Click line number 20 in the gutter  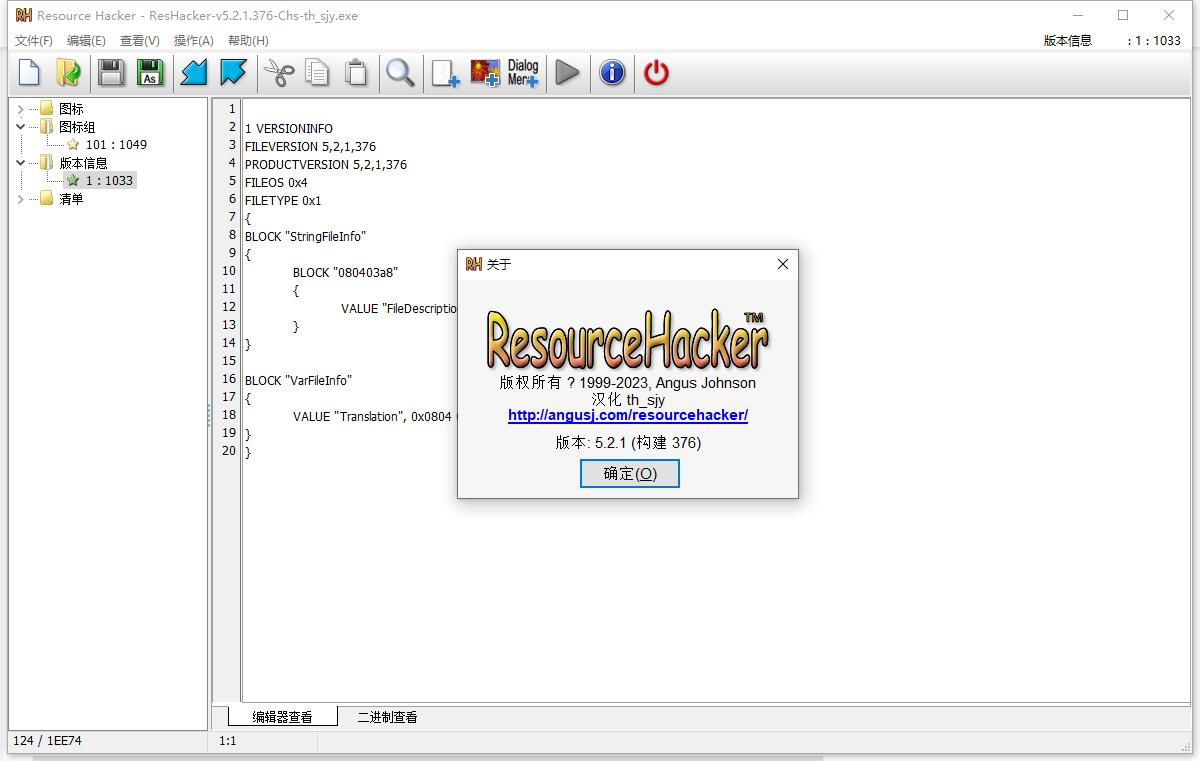[229, 451]
